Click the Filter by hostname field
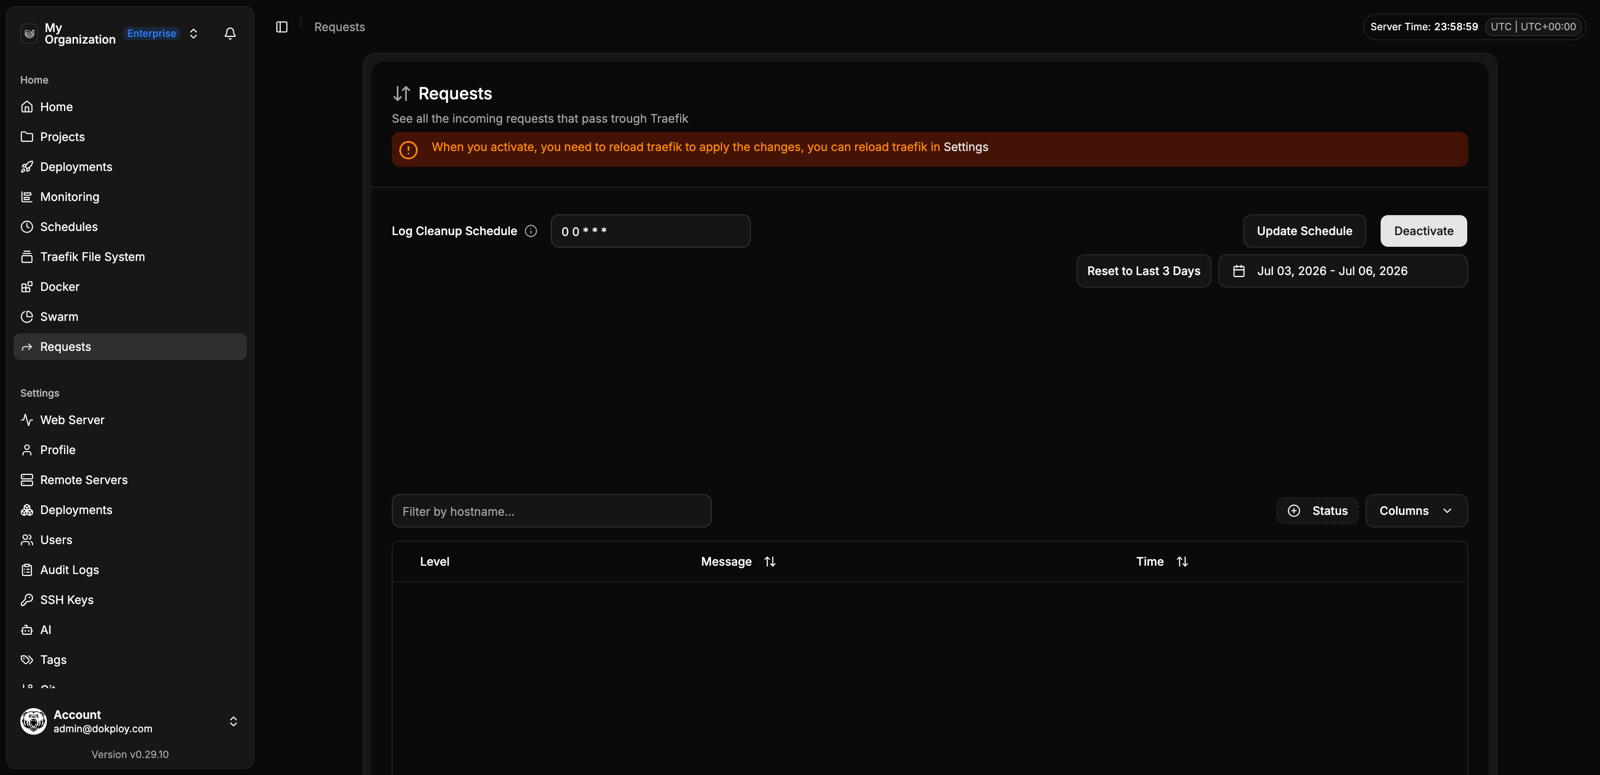This screenshot has height=775, width=1600. (x=551, y=511)
